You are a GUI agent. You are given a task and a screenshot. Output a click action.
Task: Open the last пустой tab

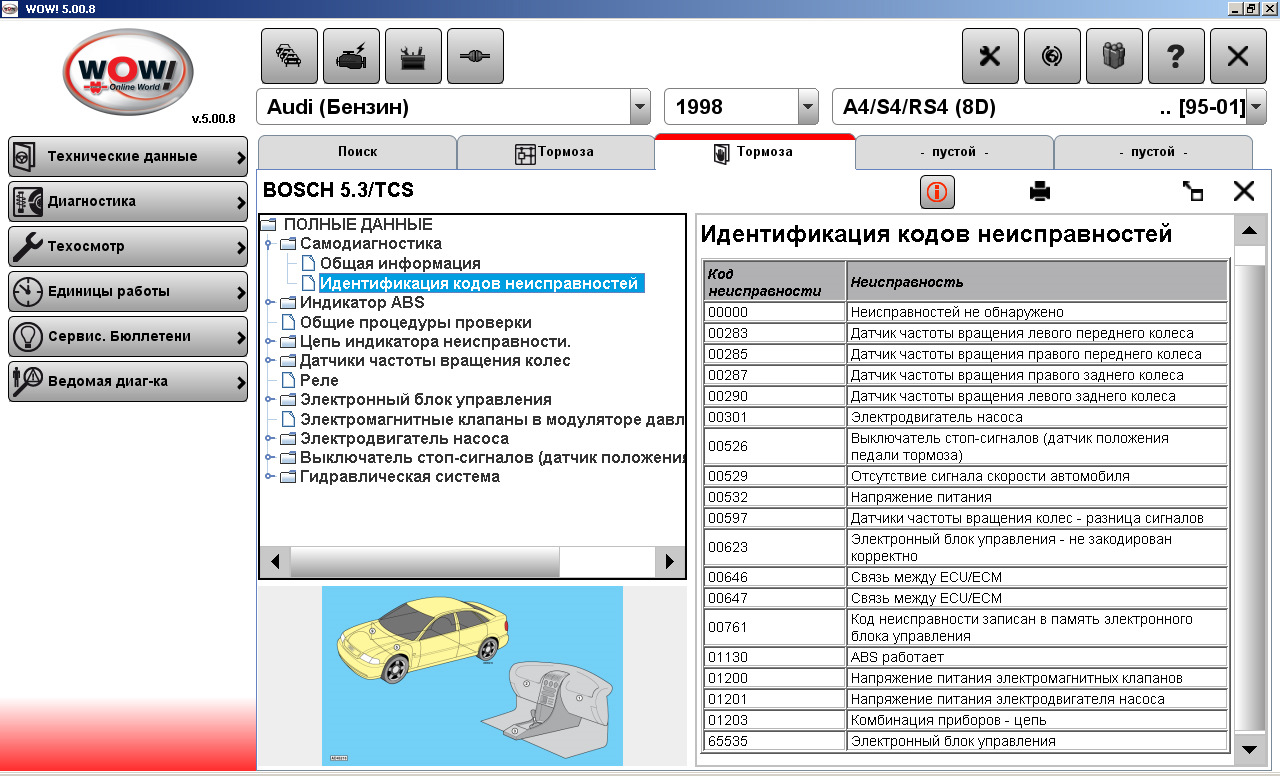click(x=1153, y=152)
